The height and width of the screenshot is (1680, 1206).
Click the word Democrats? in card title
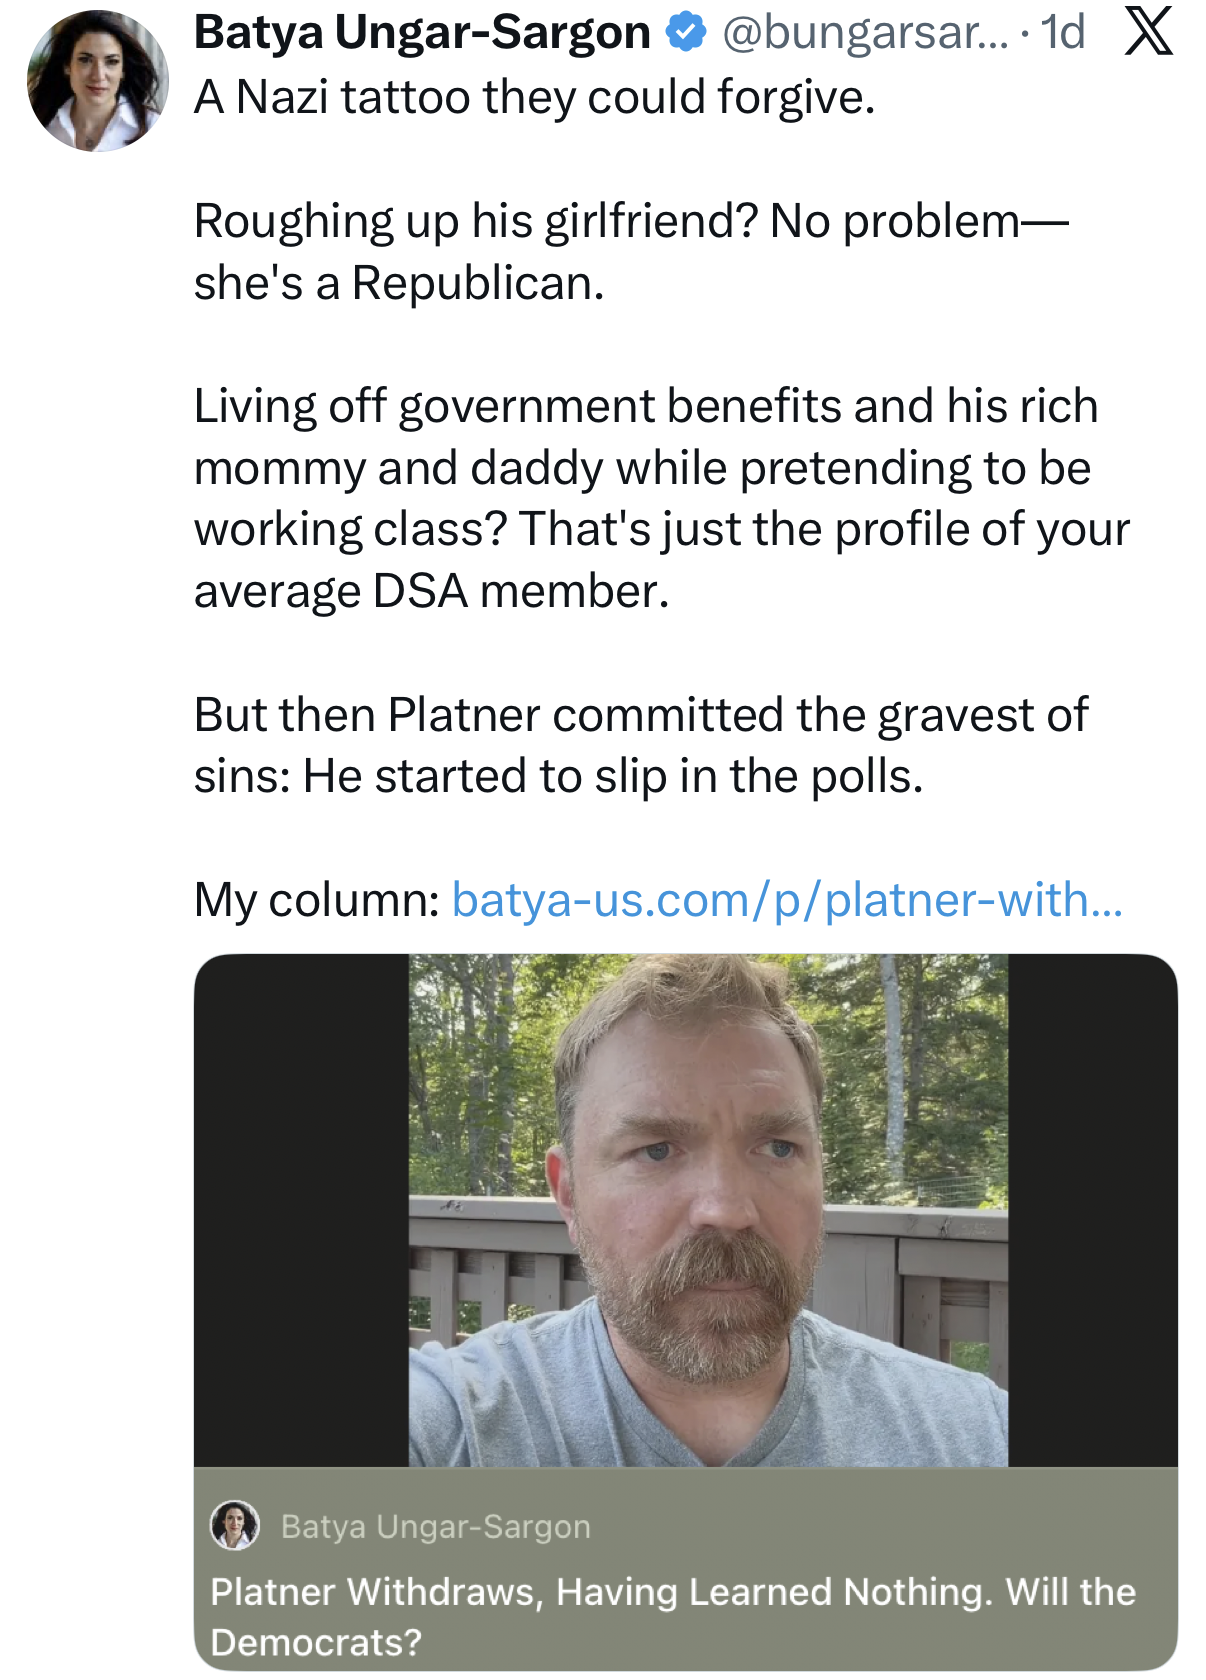point(316,1642)
